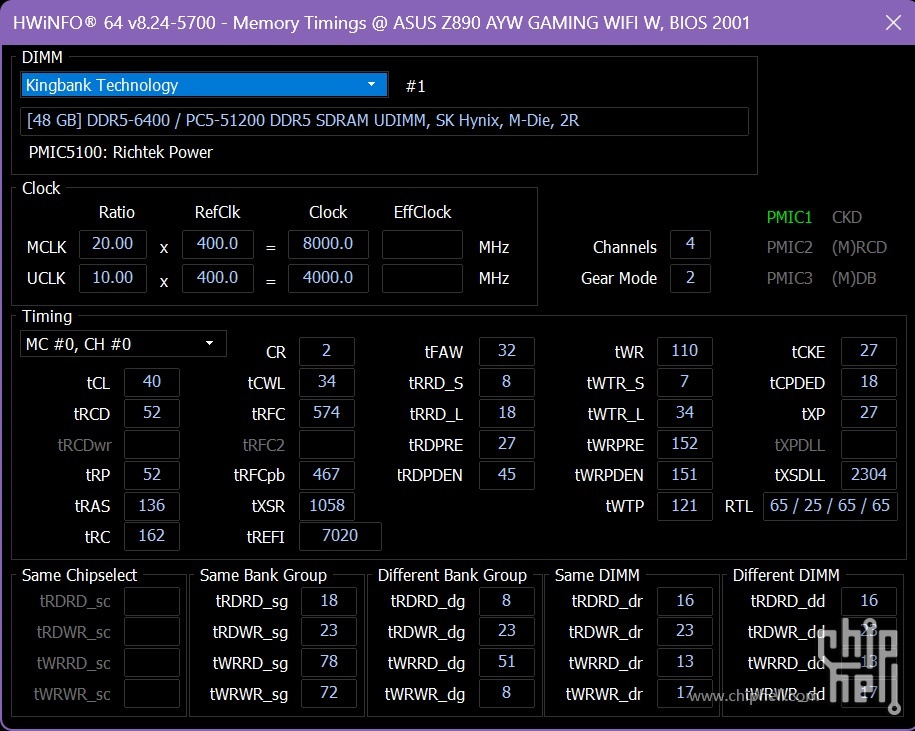
Task: Click the tCL value 40
Action: click(152, 382)
